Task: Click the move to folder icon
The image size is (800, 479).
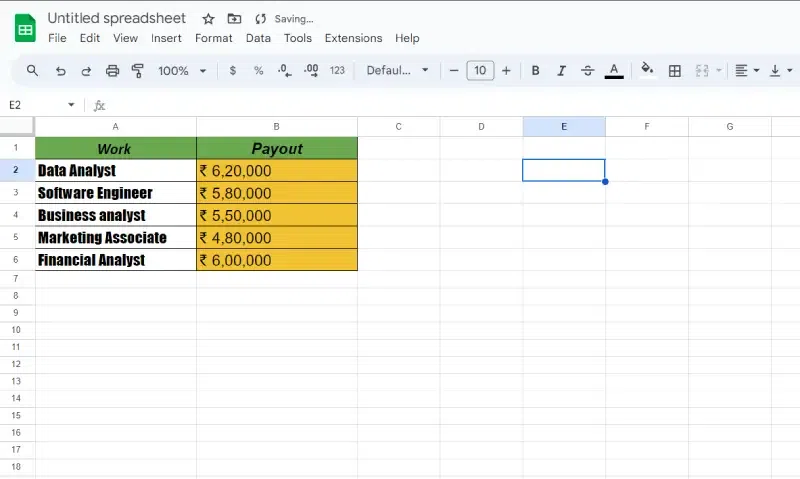Action: (234, 19)
